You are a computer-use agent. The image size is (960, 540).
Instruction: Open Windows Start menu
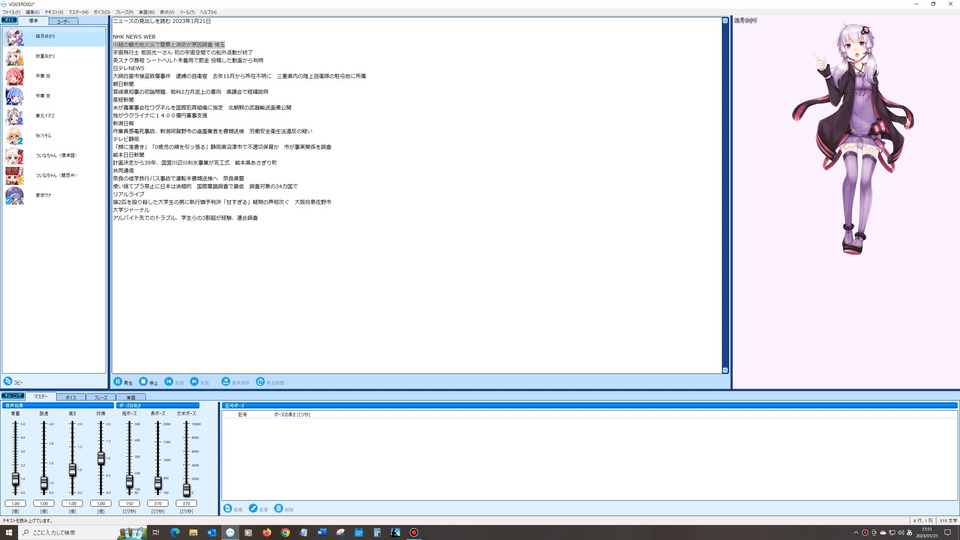pos(9,533)
